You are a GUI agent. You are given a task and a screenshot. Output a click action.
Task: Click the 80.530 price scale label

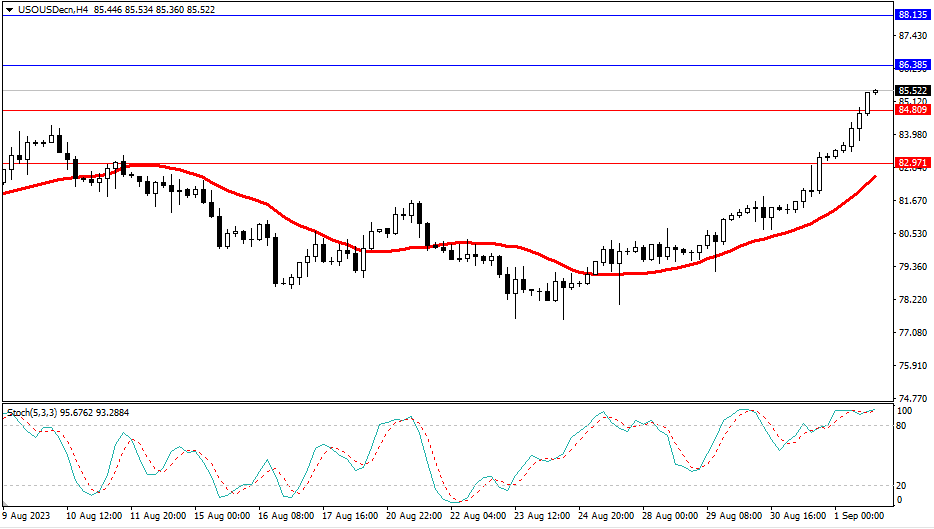(x=913, y=233)
